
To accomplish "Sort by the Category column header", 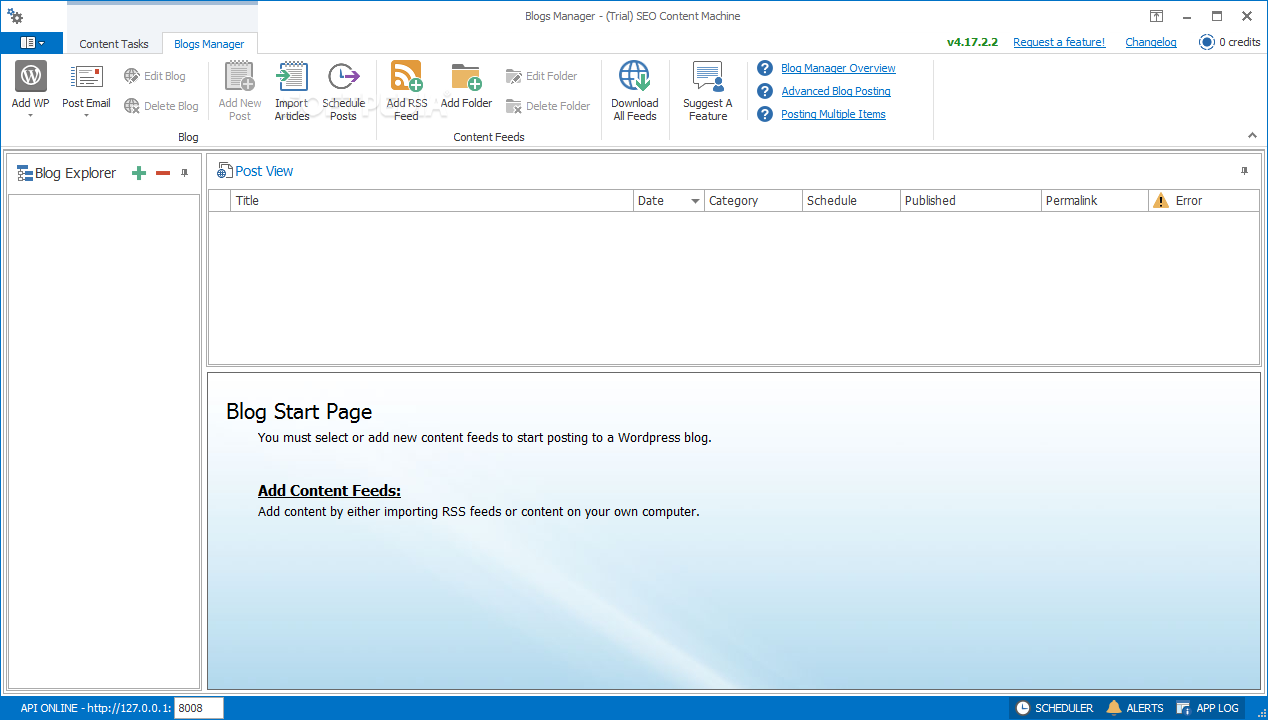I will pos(753,201).
